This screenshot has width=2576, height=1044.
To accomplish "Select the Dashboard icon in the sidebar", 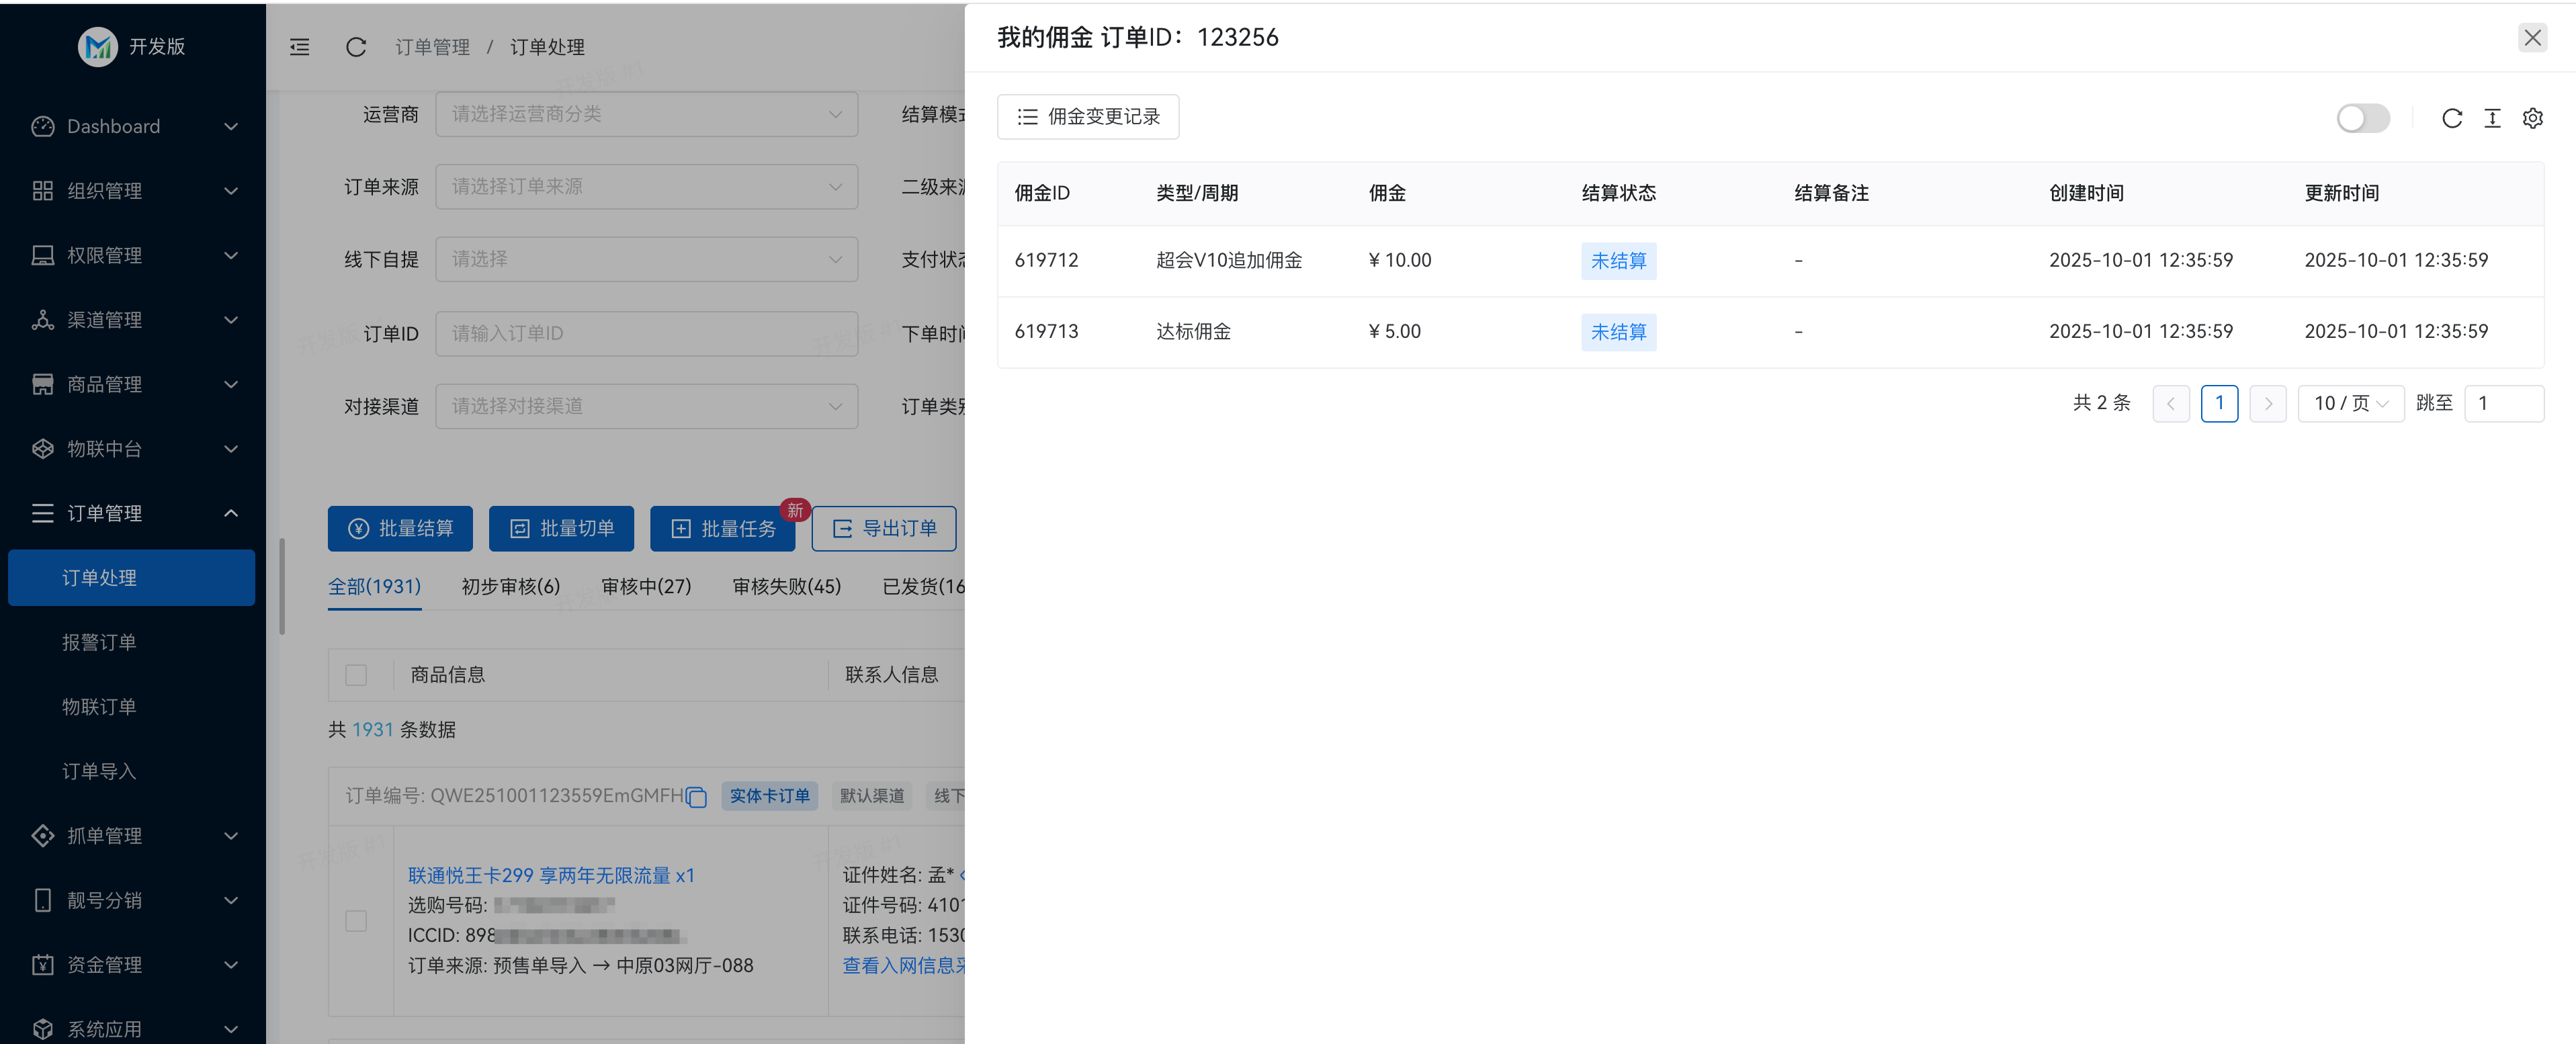I will [x=42, y=126].
